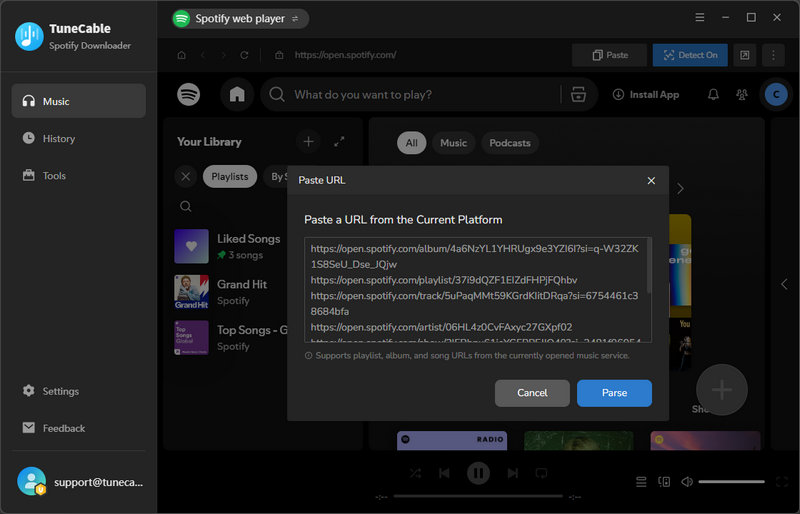
Task: Select the Podcasts filter chip
Action: [510, 143]
